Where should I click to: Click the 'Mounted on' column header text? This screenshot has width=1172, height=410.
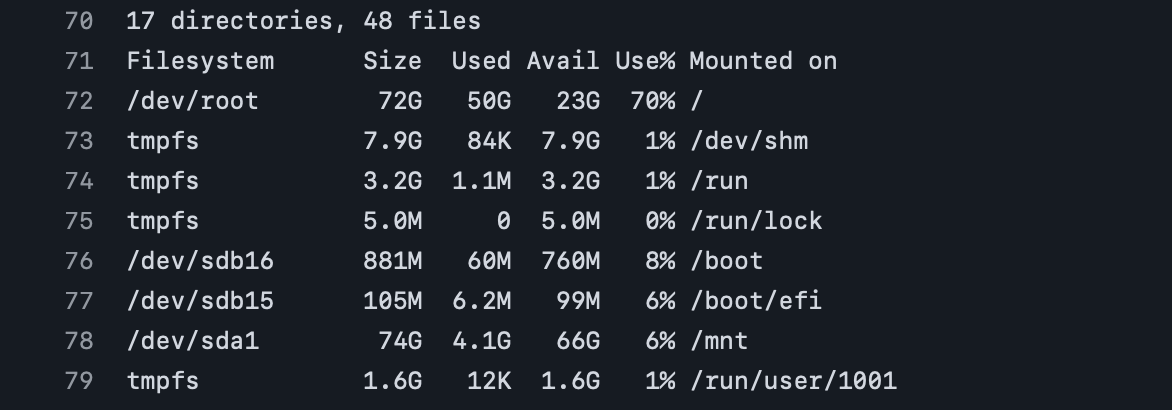(763, 61)
